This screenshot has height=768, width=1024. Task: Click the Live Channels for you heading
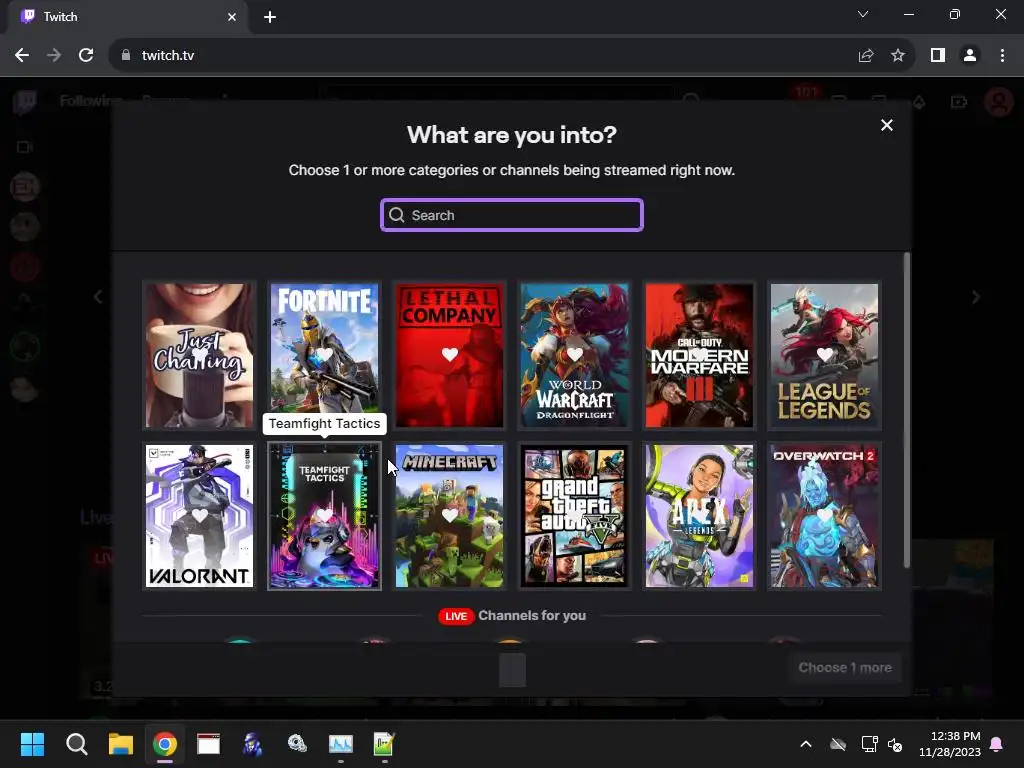click(513, 616)
